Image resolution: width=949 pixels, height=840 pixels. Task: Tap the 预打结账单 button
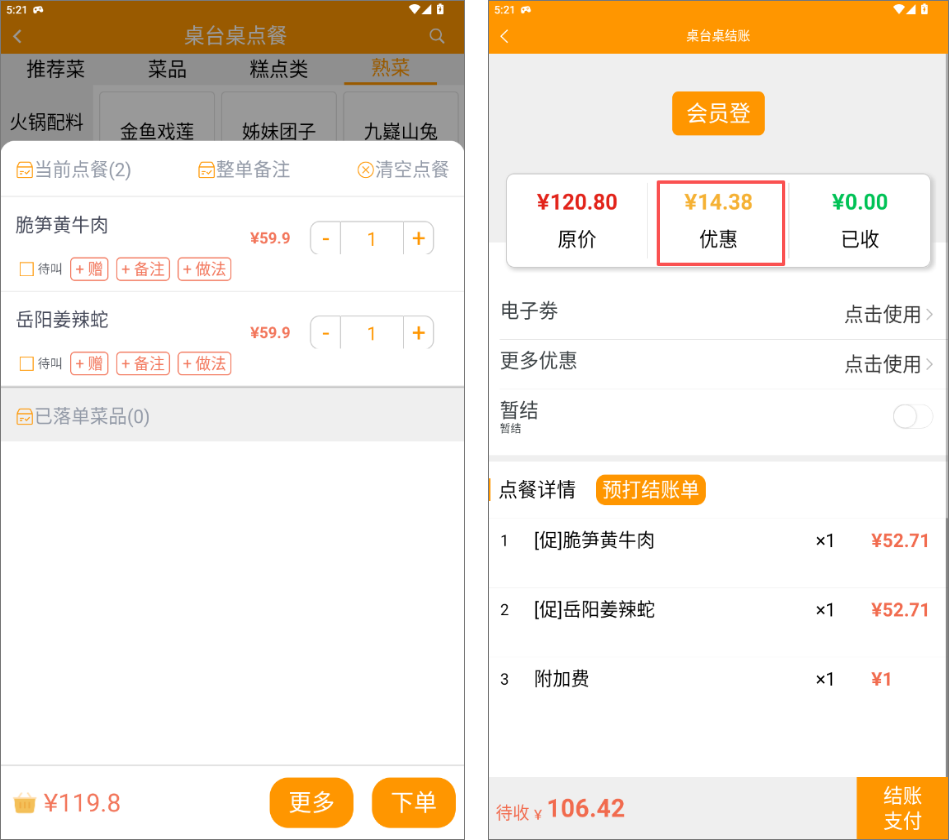pos(651,490)
